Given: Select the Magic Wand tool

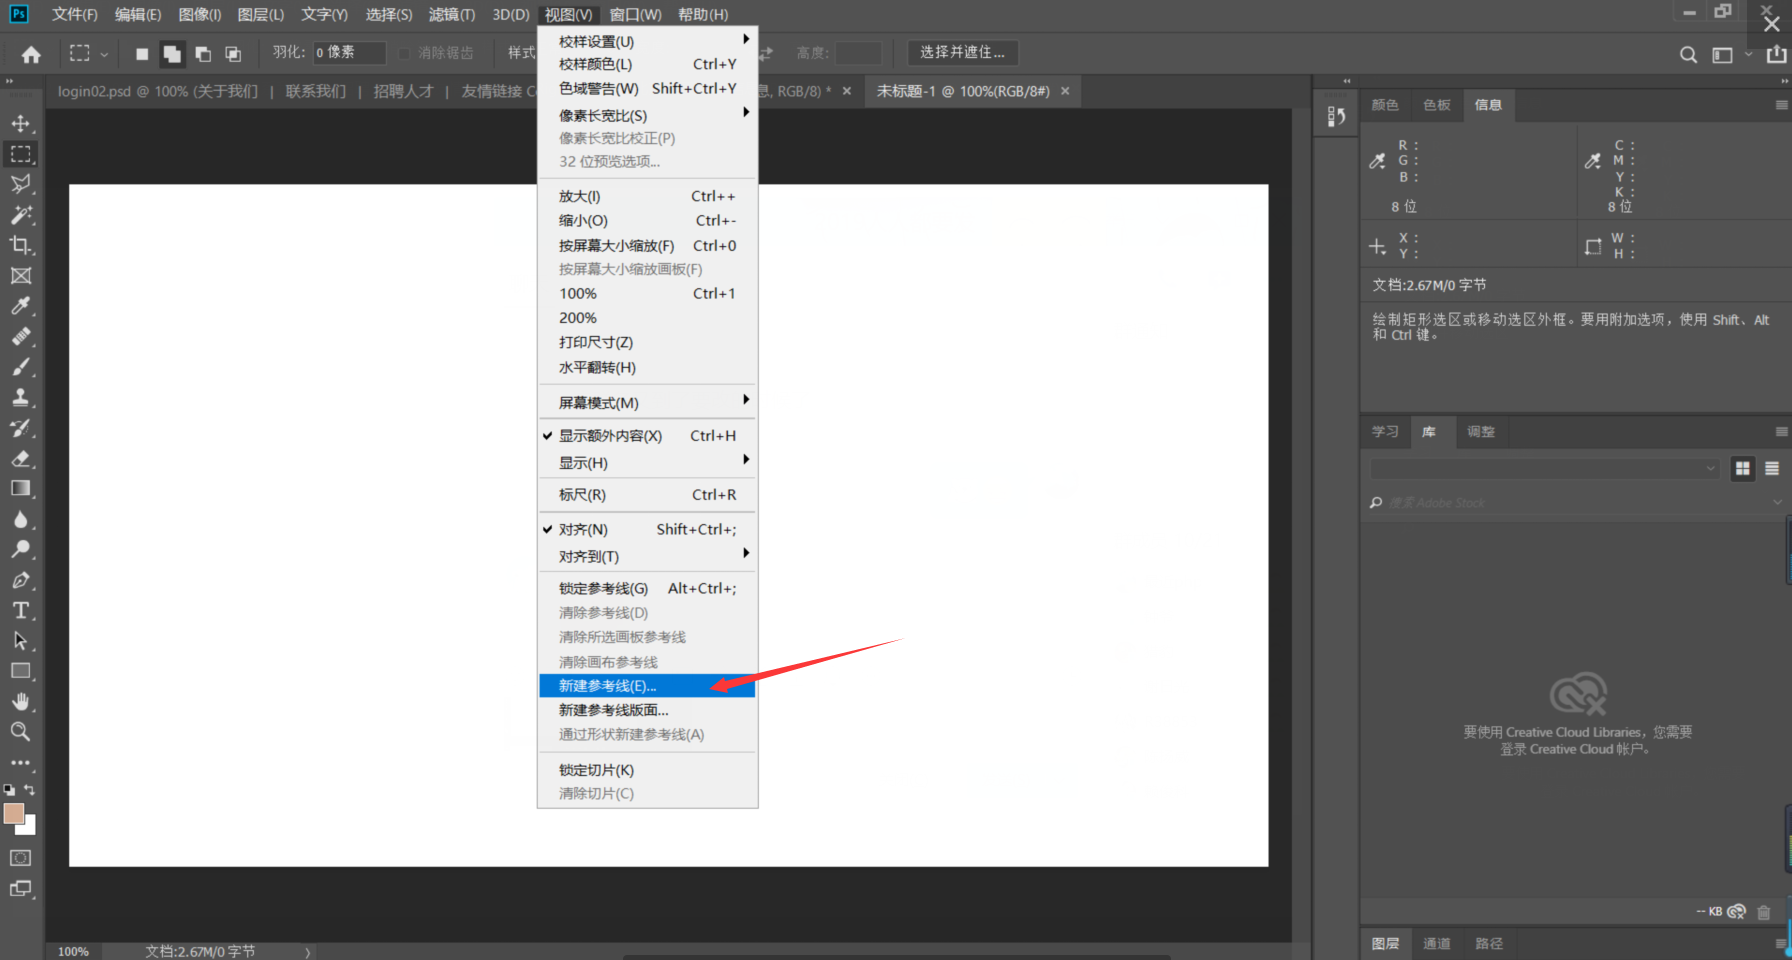Looking at the screenshot, I should 20,215.
